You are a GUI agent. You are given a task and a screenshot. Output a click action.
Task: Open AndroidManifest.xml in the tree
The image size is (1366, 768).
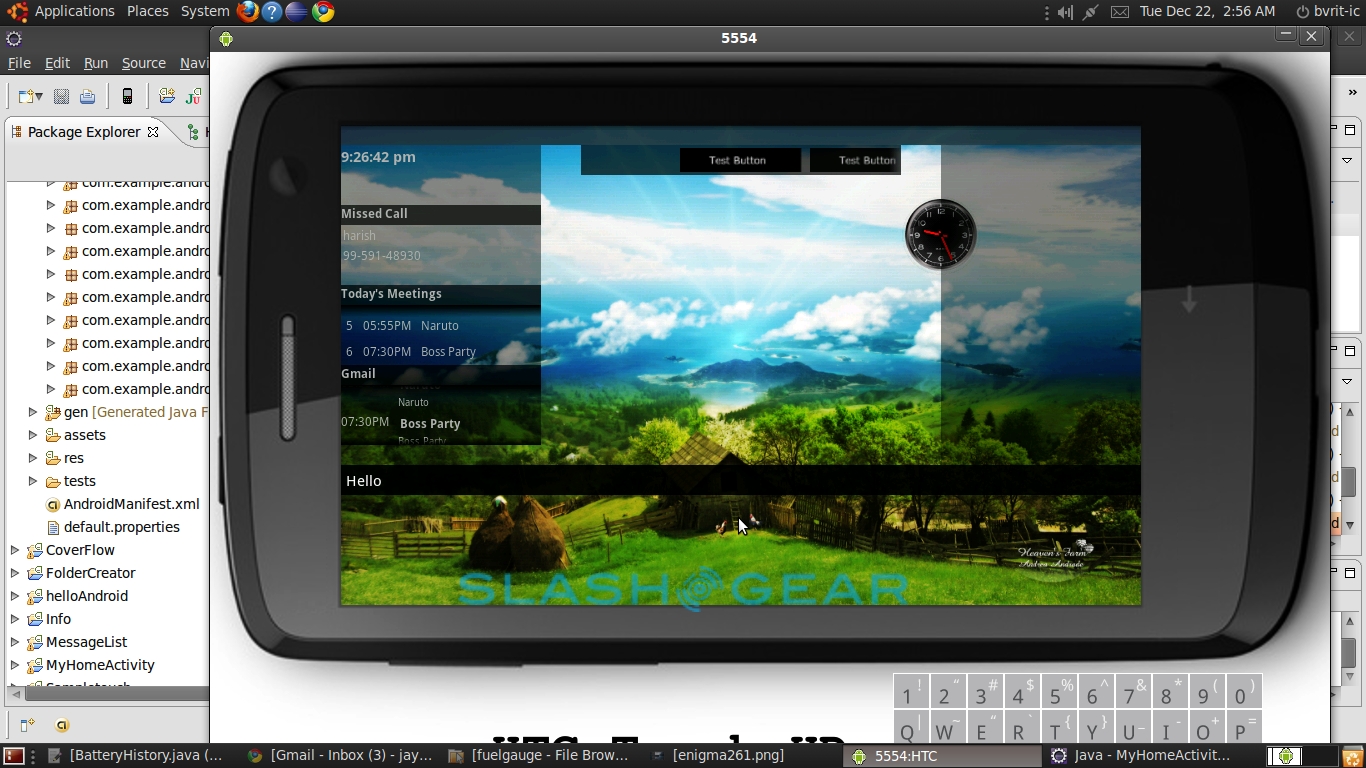(x=131, y=504)
